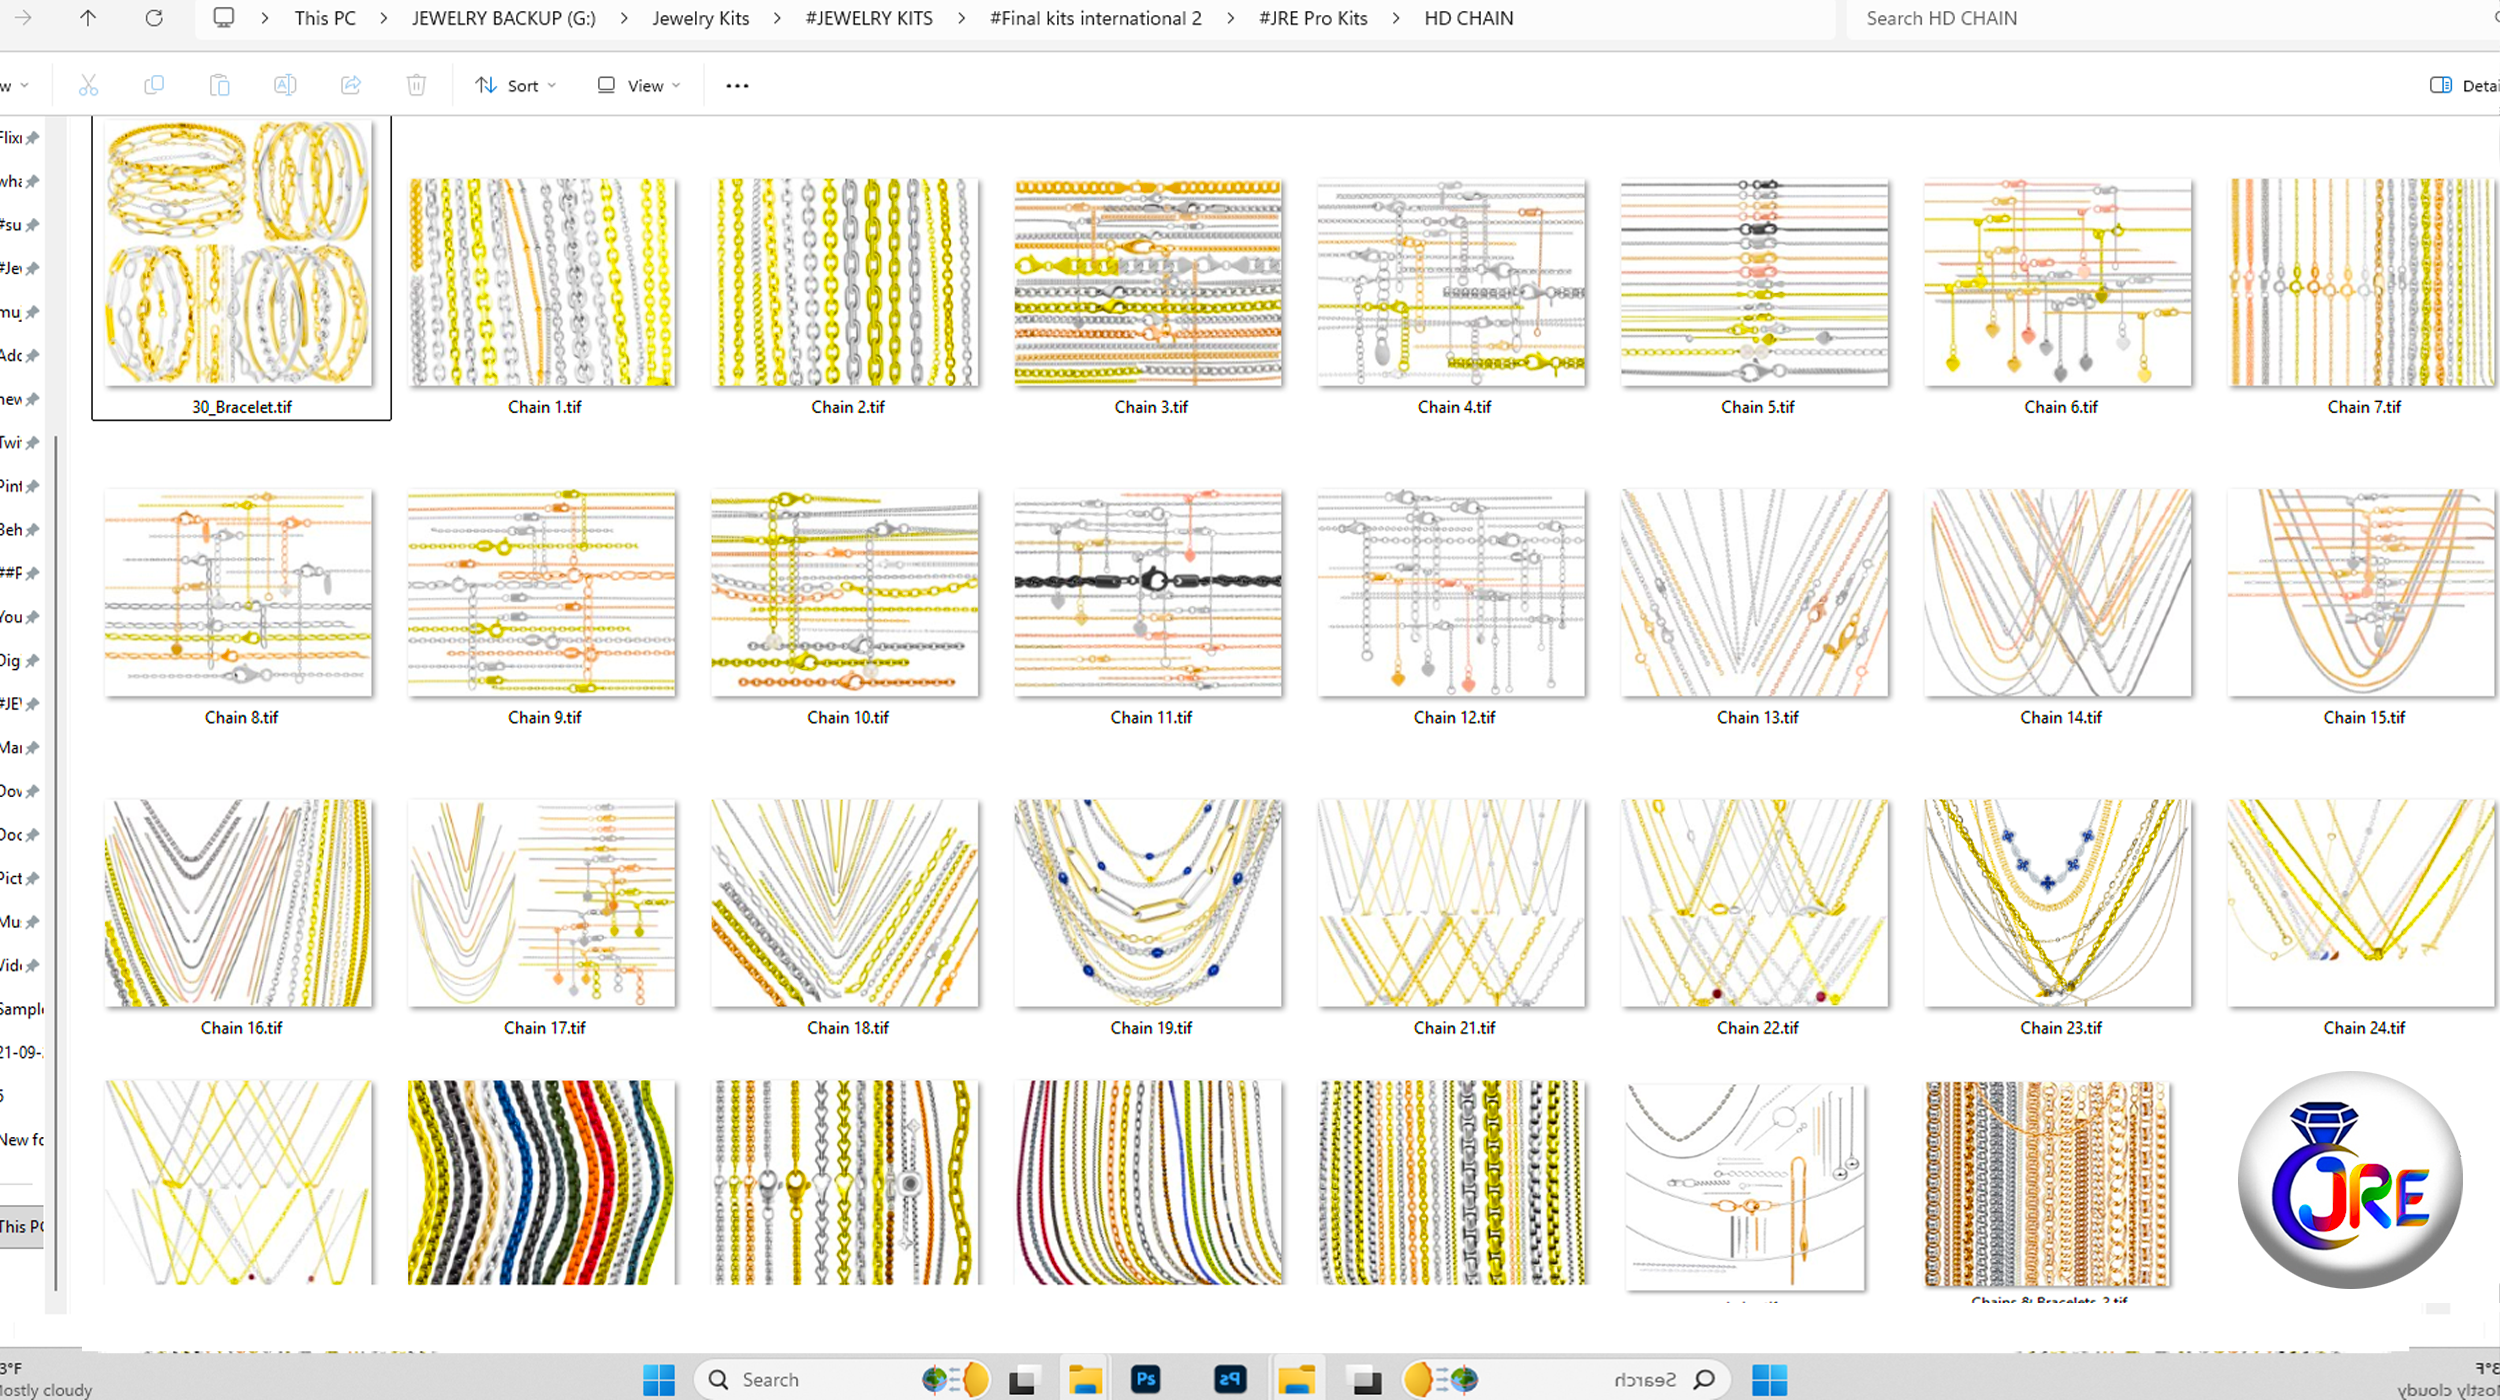Expand chevron after #JRE Pro Kits breadcrumb
2500x1400 pixels.
point(1396,18)
